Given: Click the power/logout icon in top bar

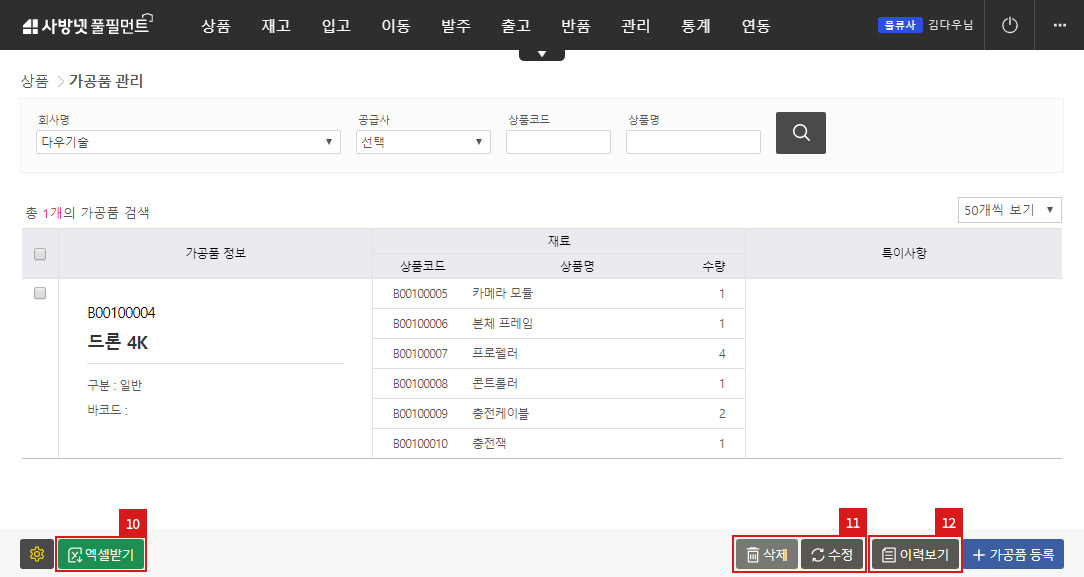Looking at the screenshot, I should tap(1009, 25).
